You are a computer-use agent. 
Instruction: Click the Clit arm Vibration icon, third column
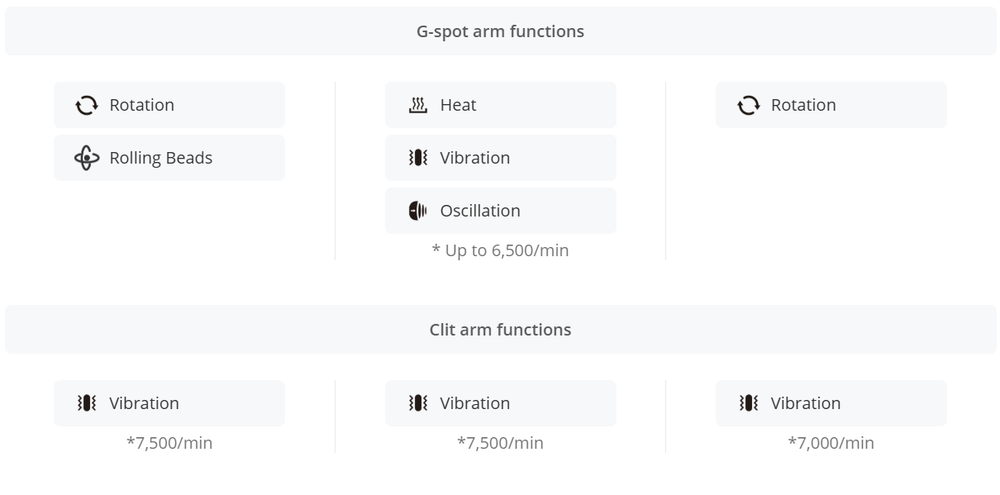[x=749, y=403]
